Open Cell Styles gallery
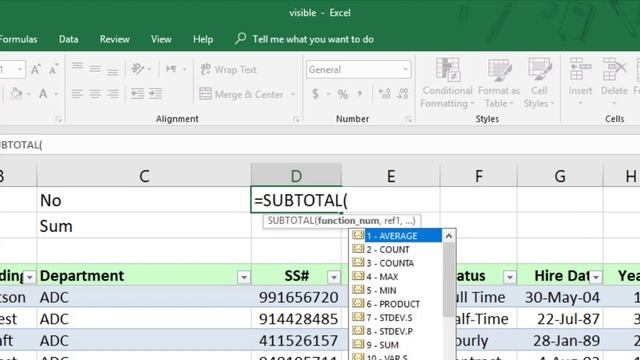This screenshot has height=360, width=640. 539,83
